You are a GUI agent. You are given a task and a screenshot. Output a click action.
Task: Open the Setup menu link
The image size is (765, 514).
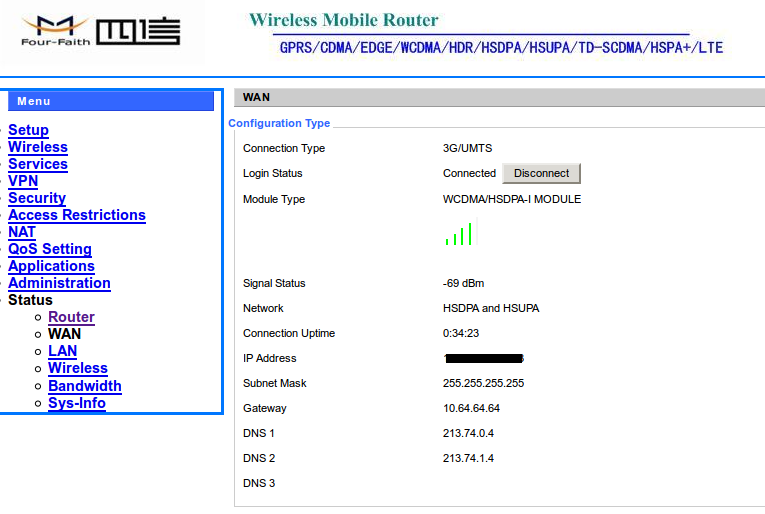28,130
